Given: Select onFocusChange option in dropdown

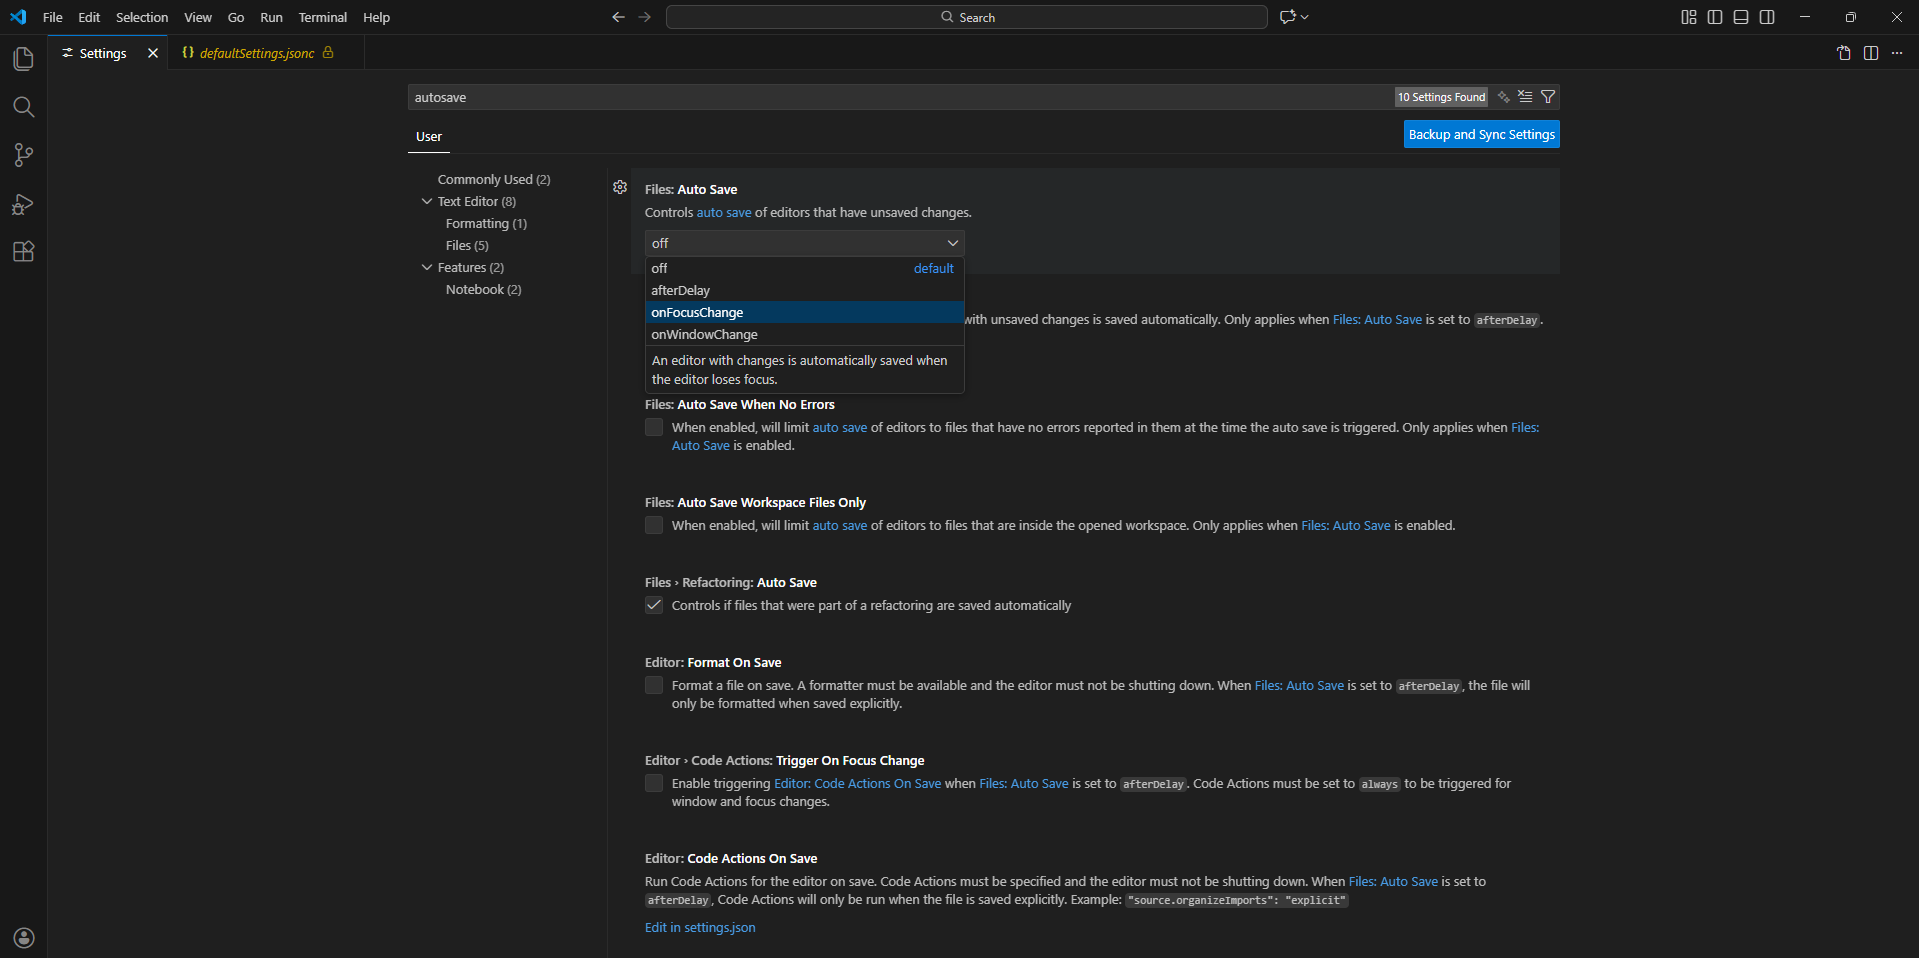Looking at the screenshot, I should tap(805, 312).
